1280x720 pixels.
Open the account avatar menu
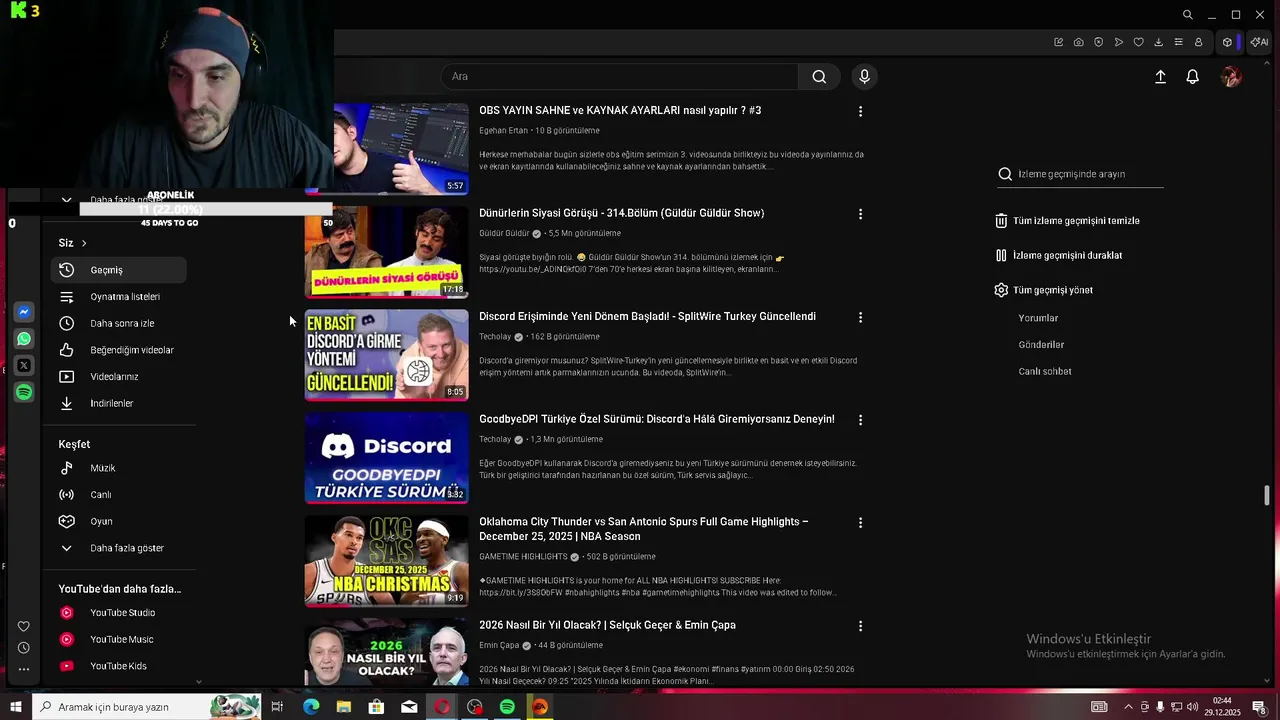pyautogui.click(x=1232, y=77)
